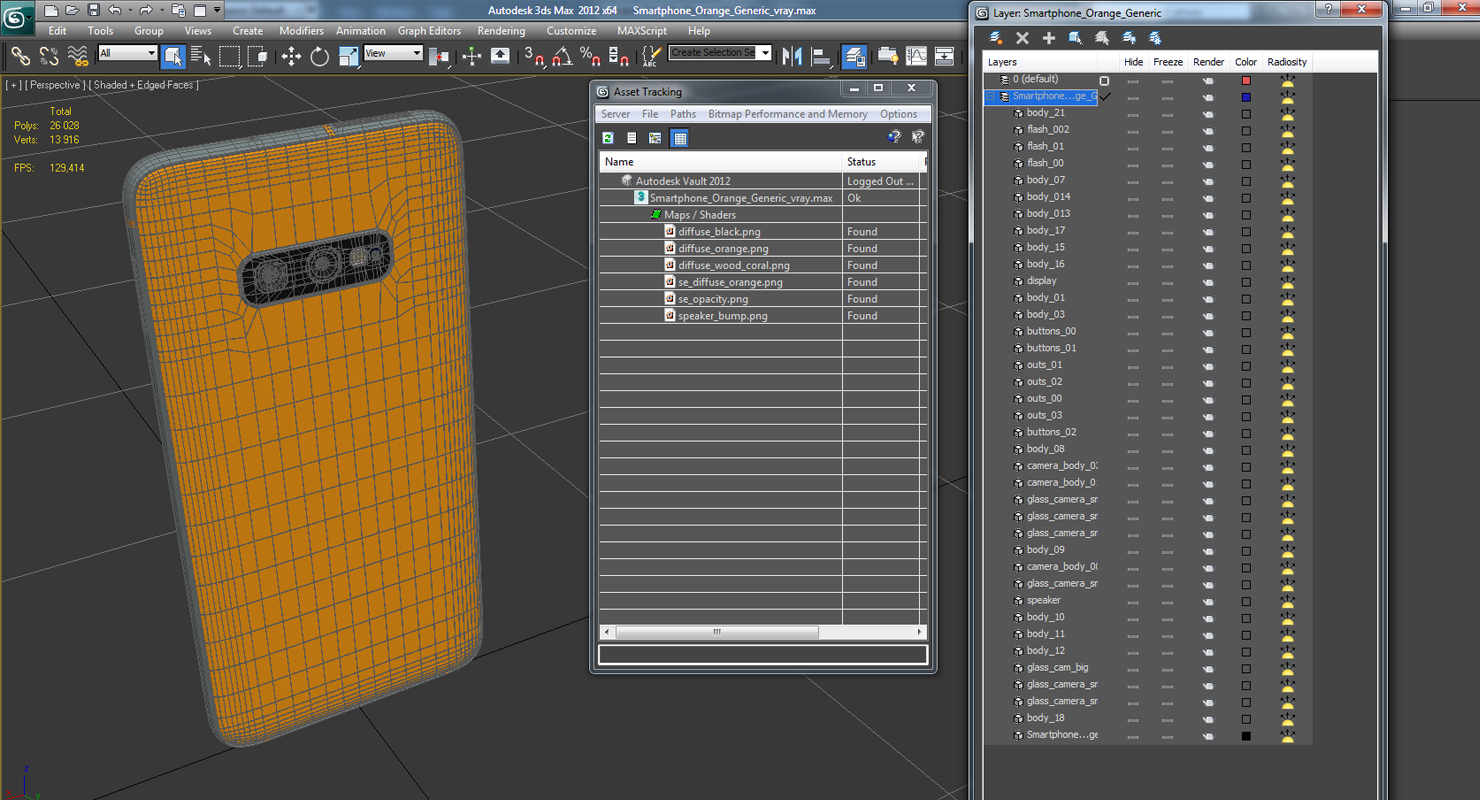This screenshot has width=1480, height=800.
Task: Click Hide column header in Layer window
Action: click(x=1133, y=62)
